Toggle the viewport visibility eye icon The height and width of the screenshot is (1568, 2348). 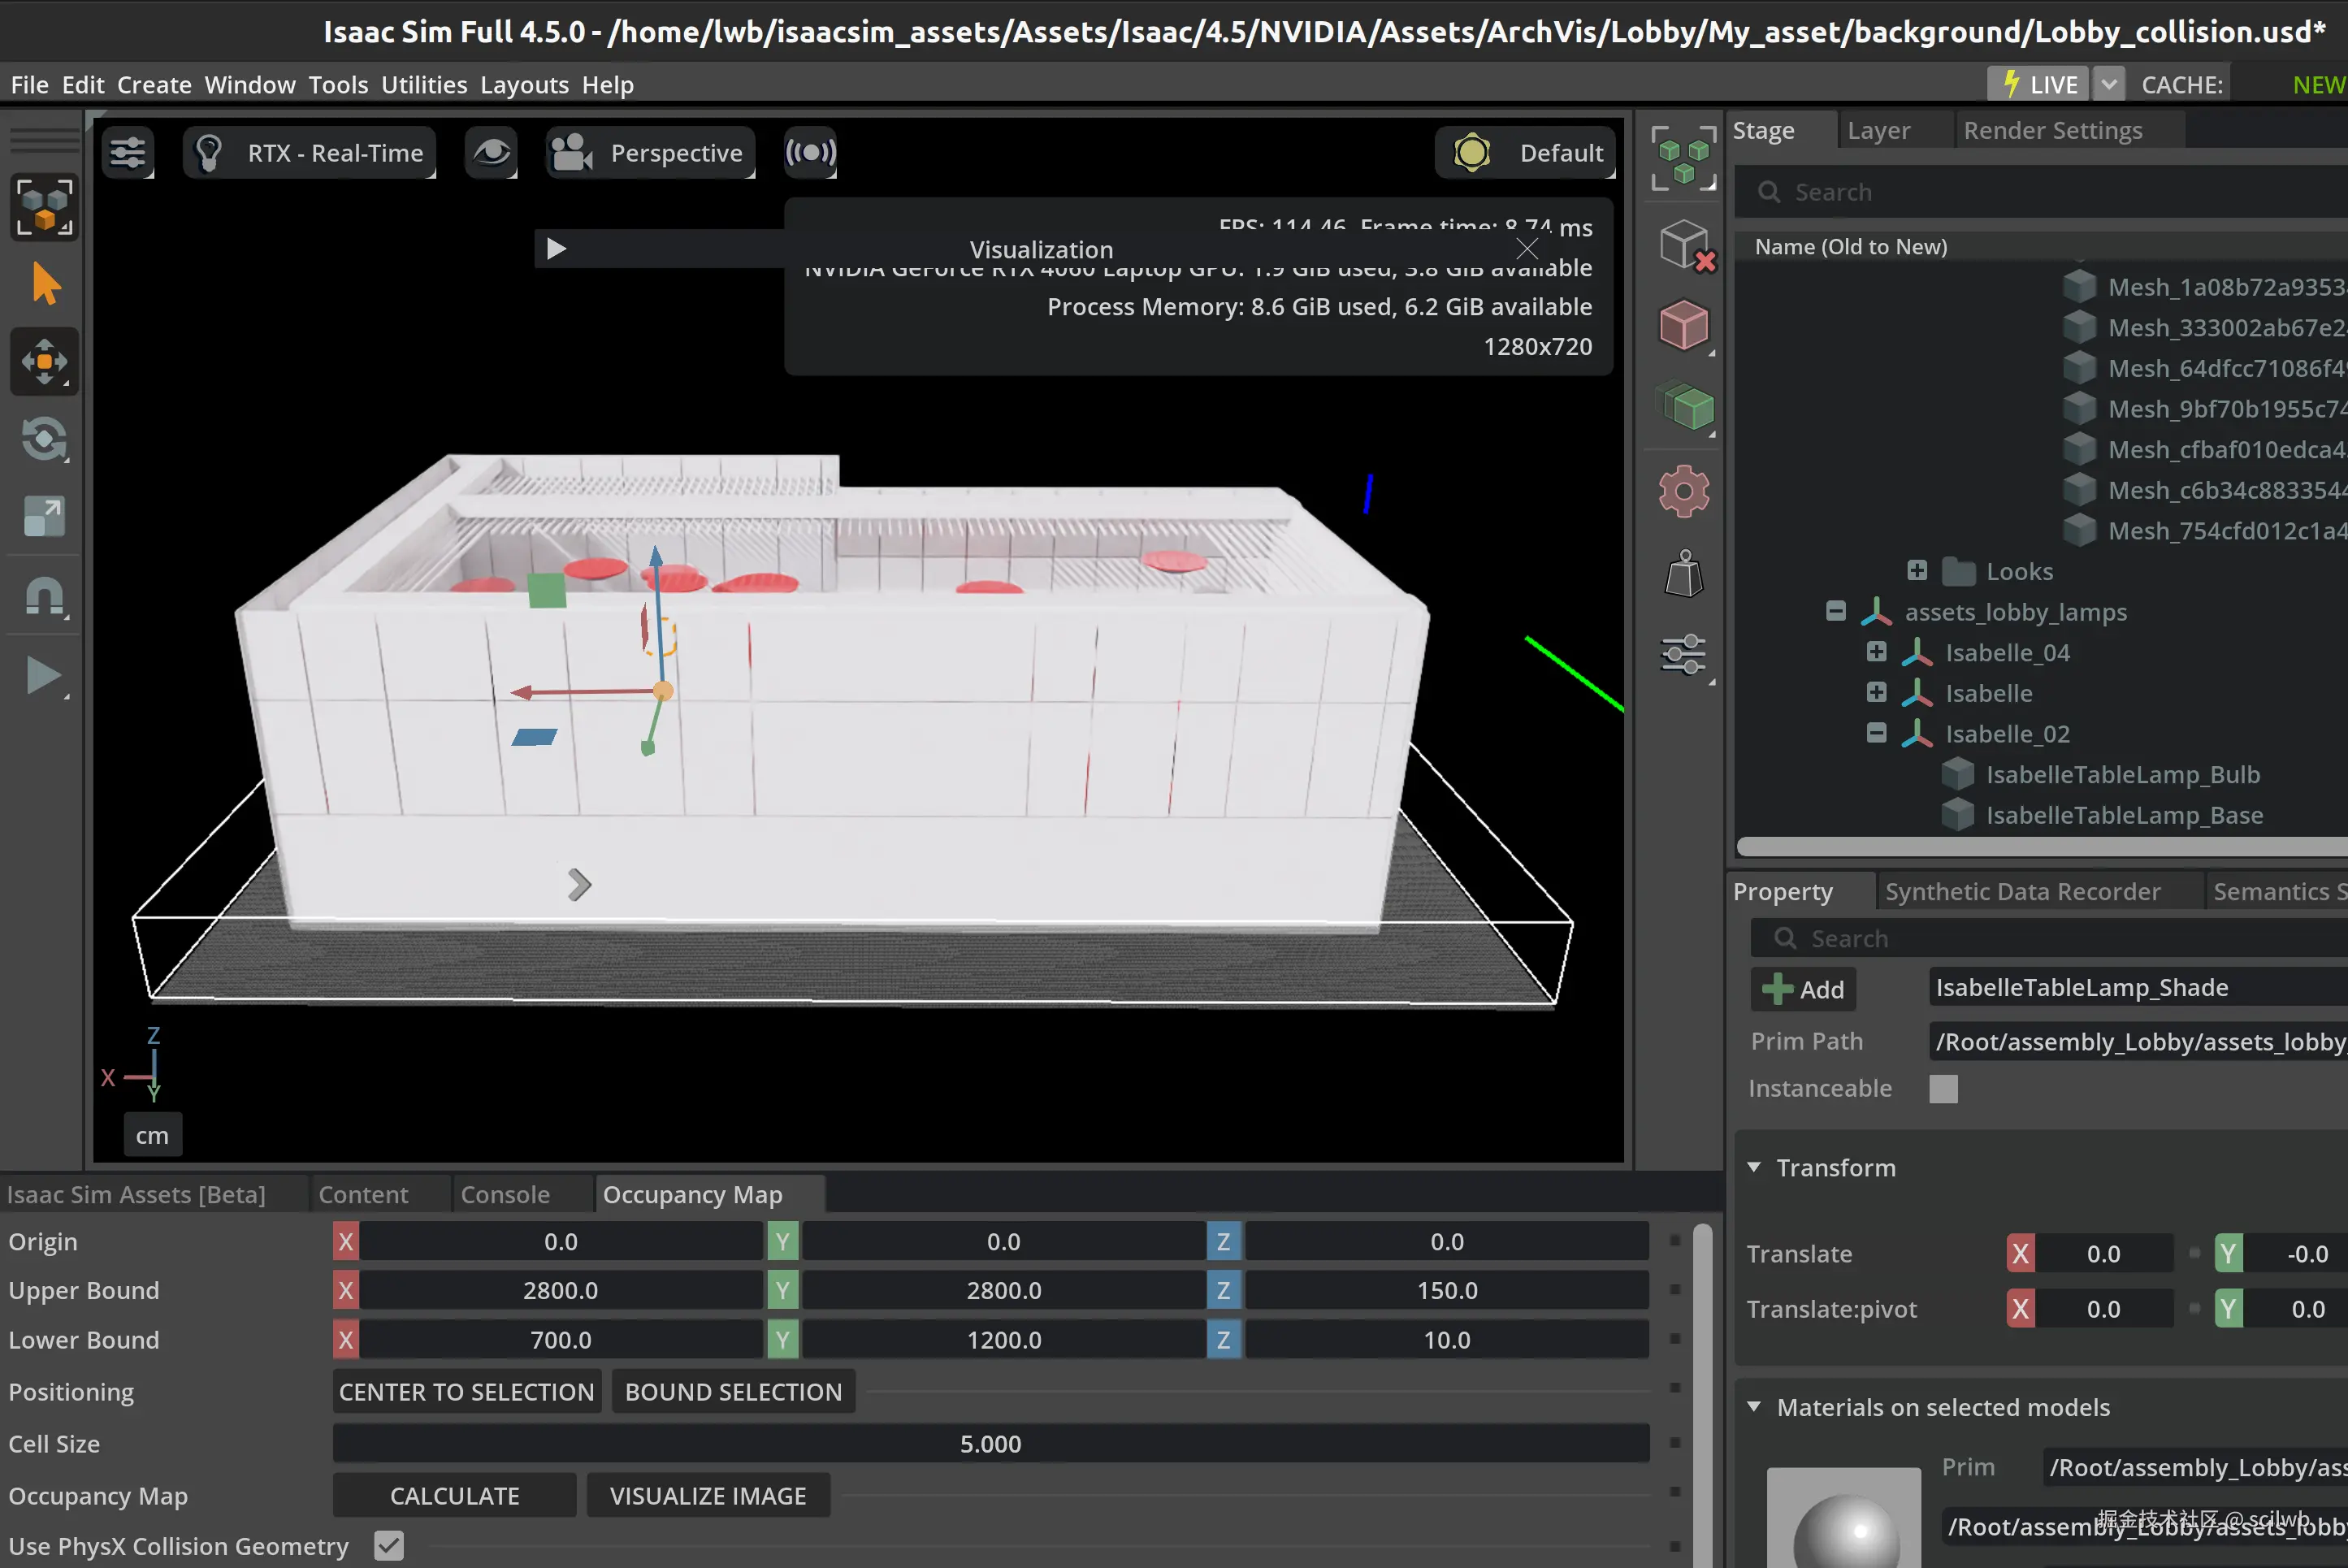pyautogui.click(x=491, y=153)
